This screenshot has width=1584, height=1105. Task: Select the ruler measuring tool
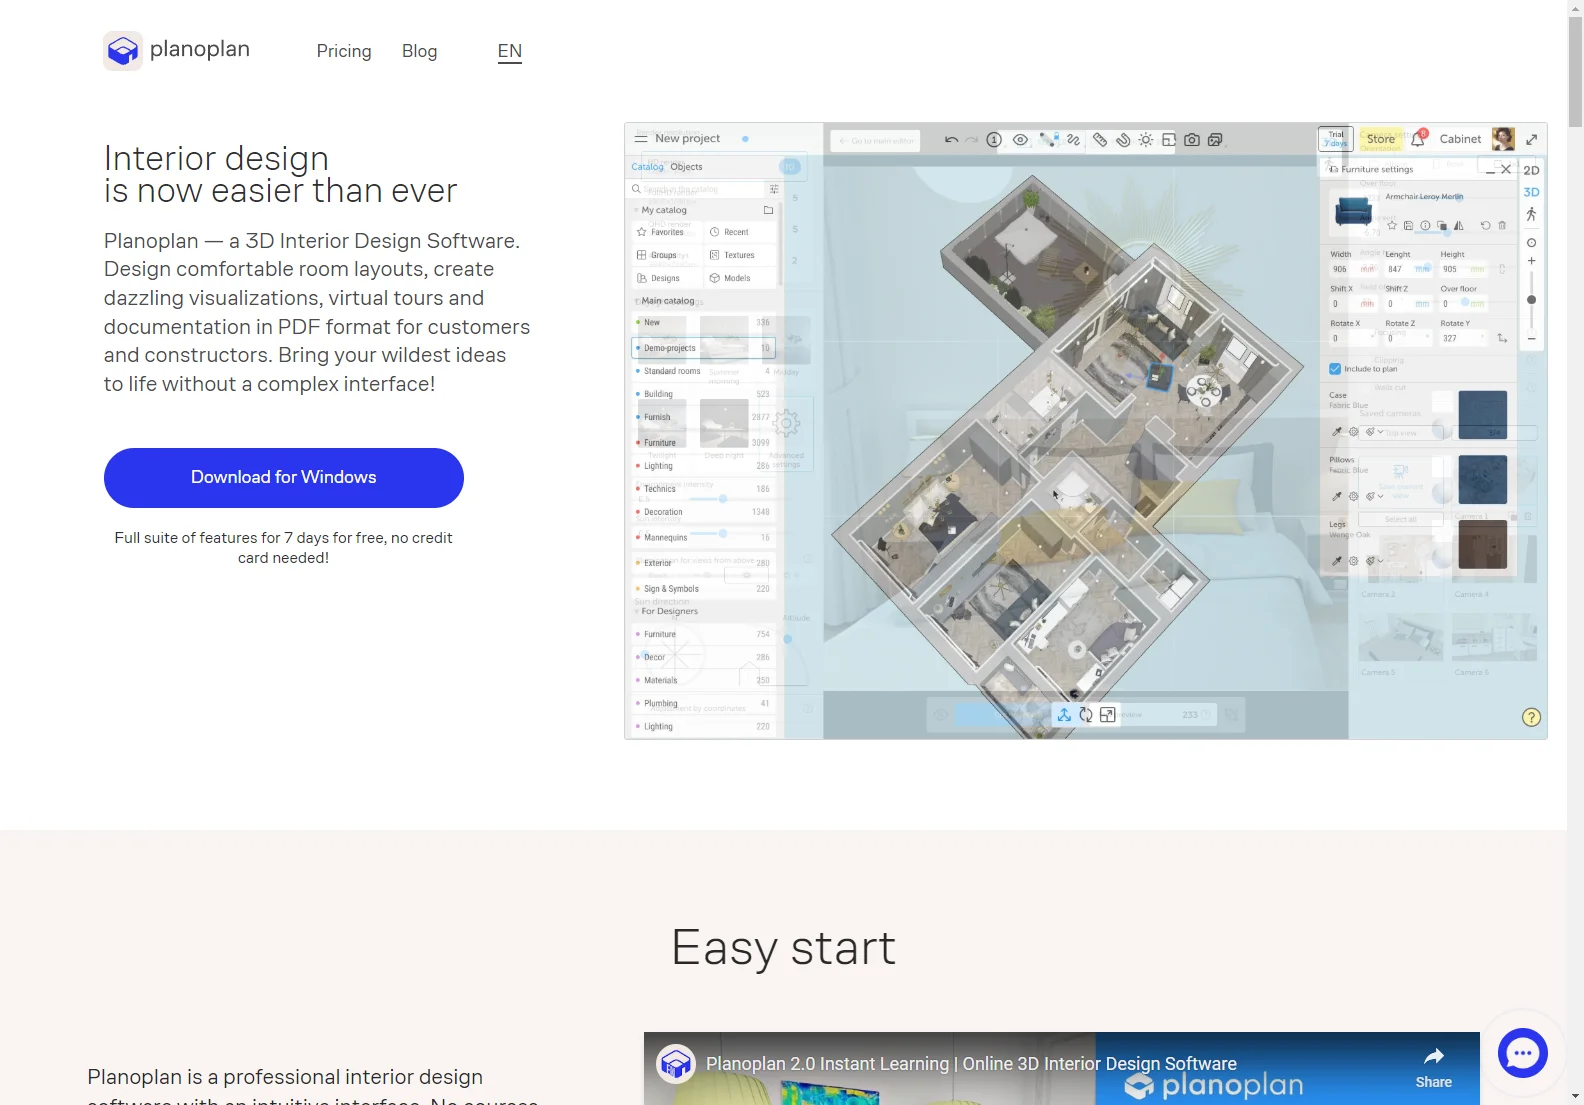click(x=1100, y=140)
